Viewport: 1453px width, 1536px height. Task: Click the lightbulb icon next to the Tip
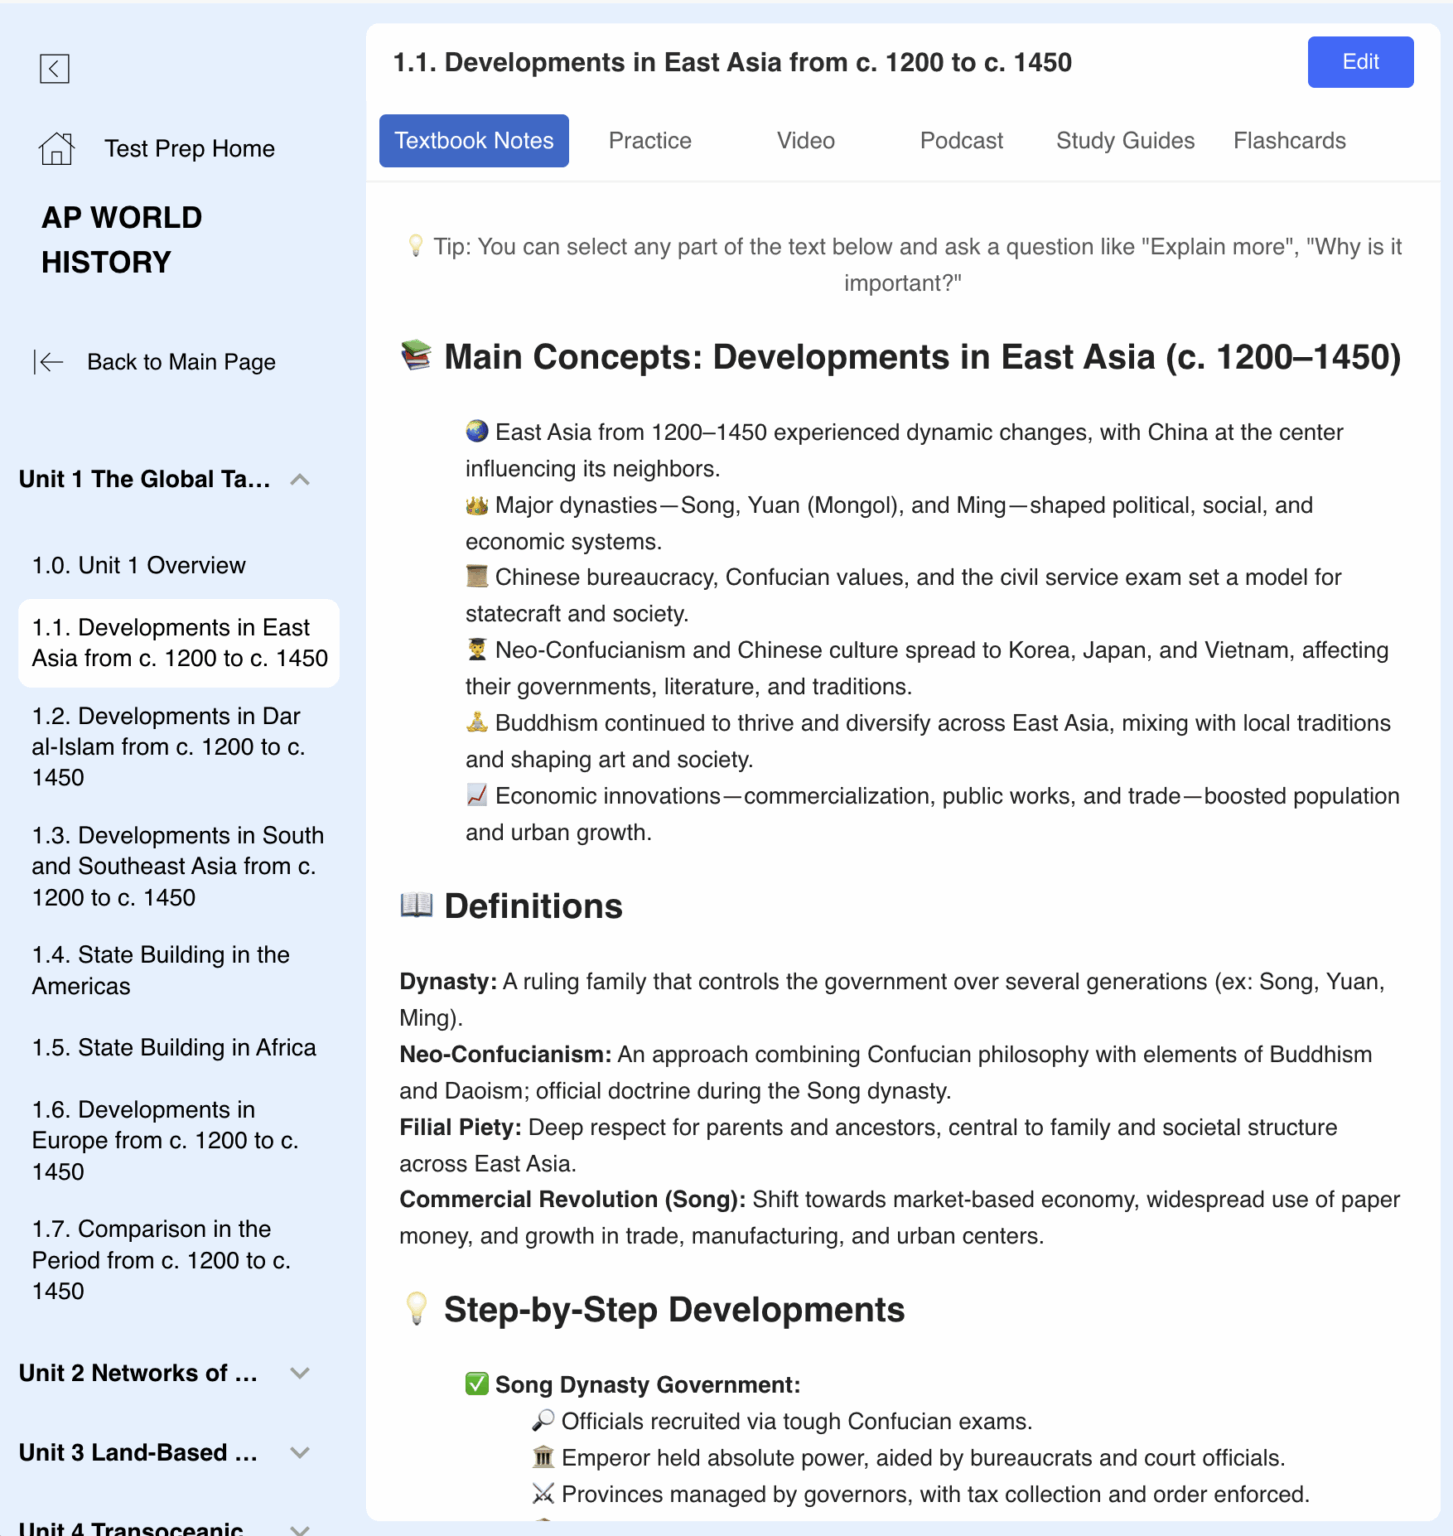pyautogui.click(x=415, y=246)
